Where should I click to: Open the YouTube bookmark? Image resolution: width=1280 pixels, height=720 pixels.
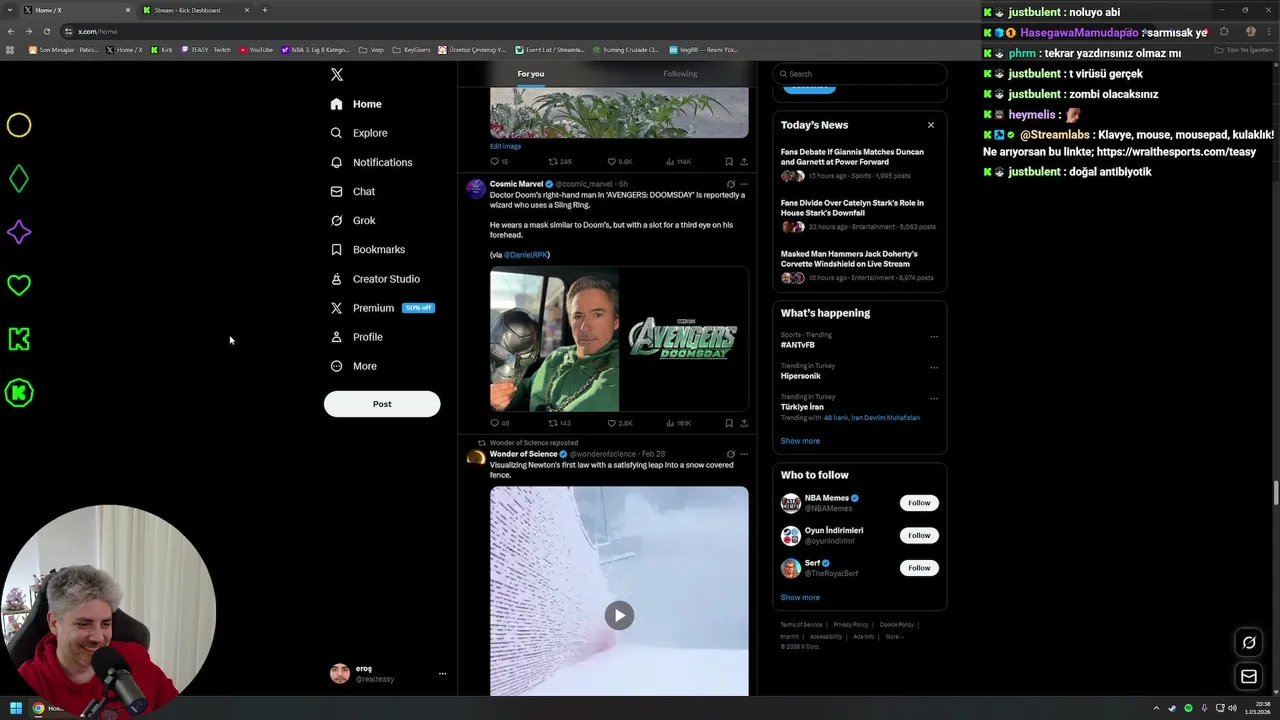coord(257,50)
